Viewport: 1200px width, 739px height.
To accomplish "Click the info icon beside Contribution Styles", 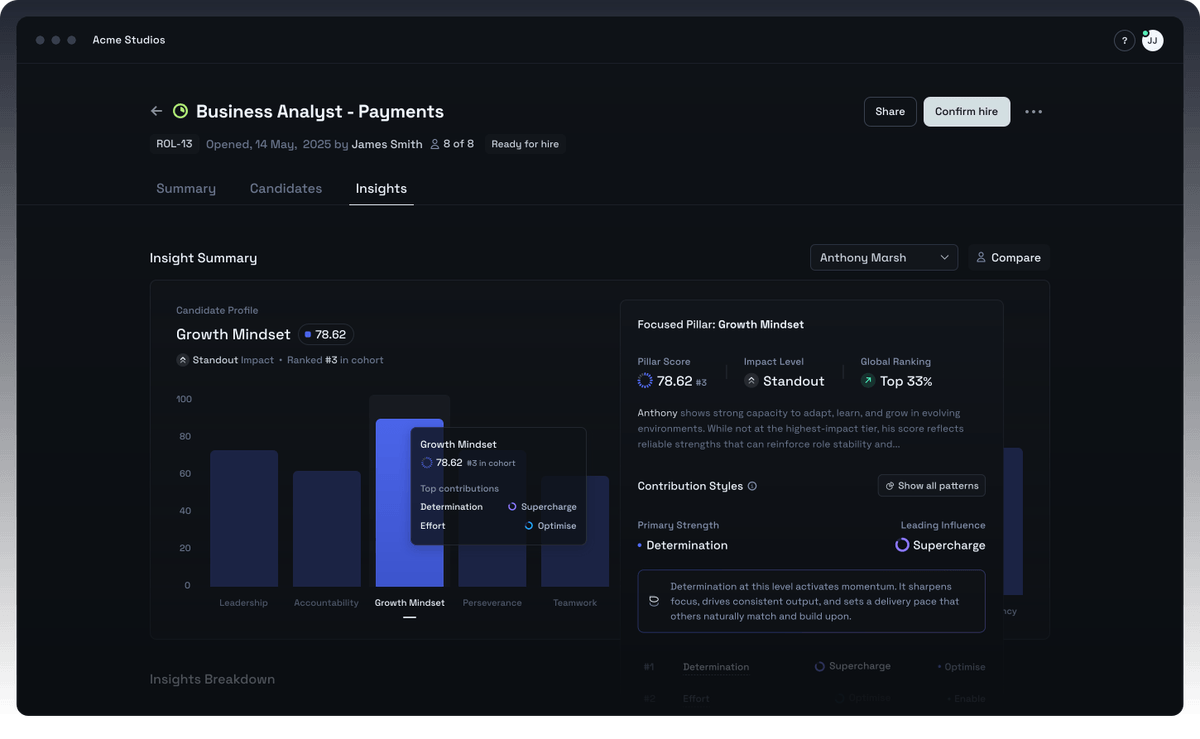I will point(752,486).
